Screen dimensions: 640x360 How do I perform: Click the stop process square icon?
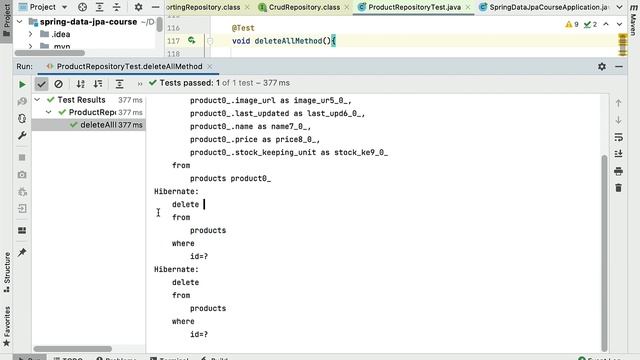(22, 158)
